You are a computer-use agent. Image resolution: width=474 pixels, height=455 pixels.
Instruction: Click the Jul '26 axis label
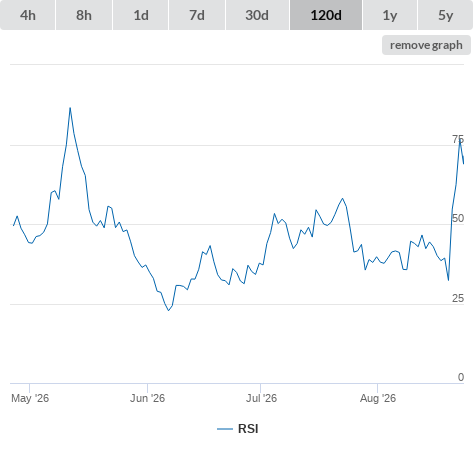[261, 398]
